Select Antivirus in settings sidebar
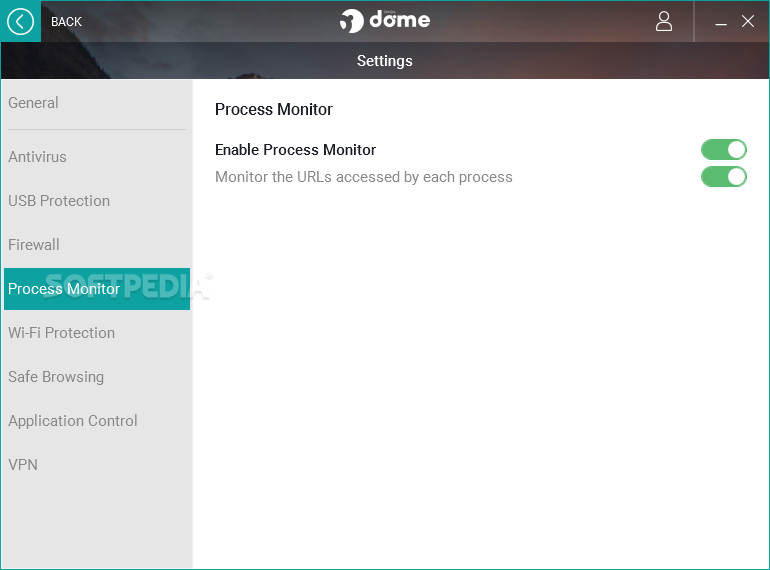 [37, 157]
